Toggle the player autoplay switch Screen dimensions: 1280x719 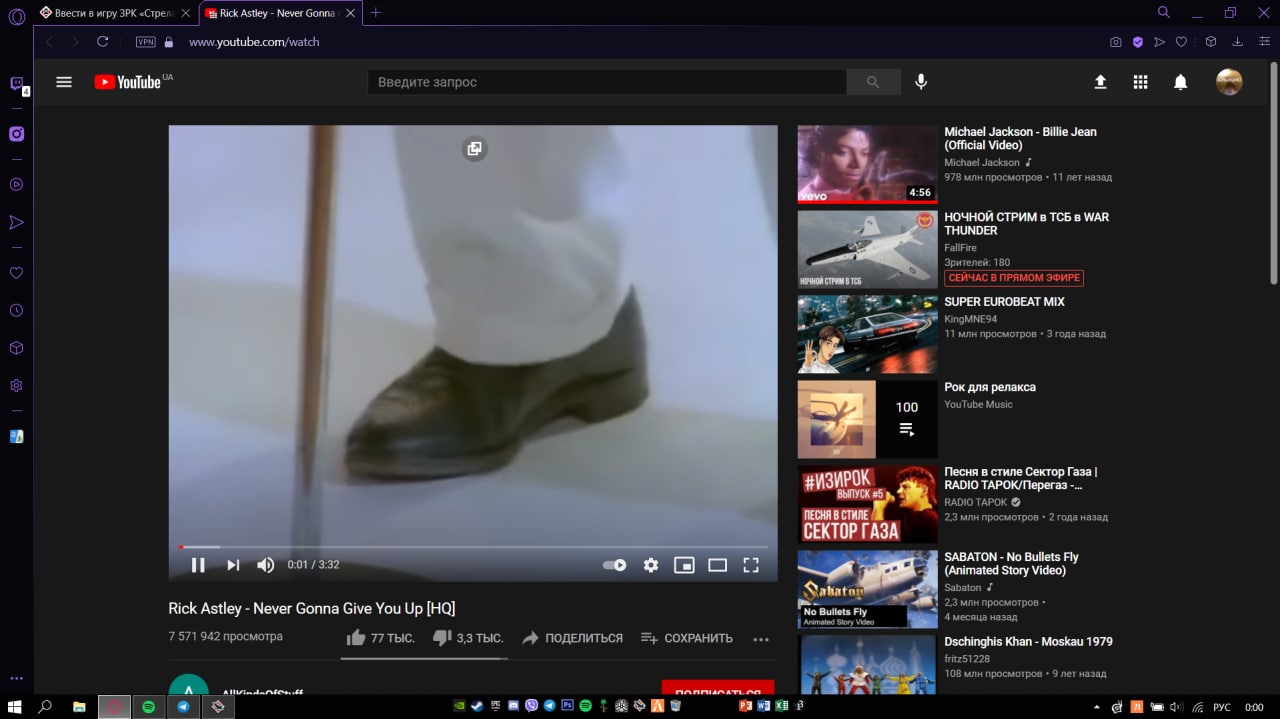tap(614, 565)
